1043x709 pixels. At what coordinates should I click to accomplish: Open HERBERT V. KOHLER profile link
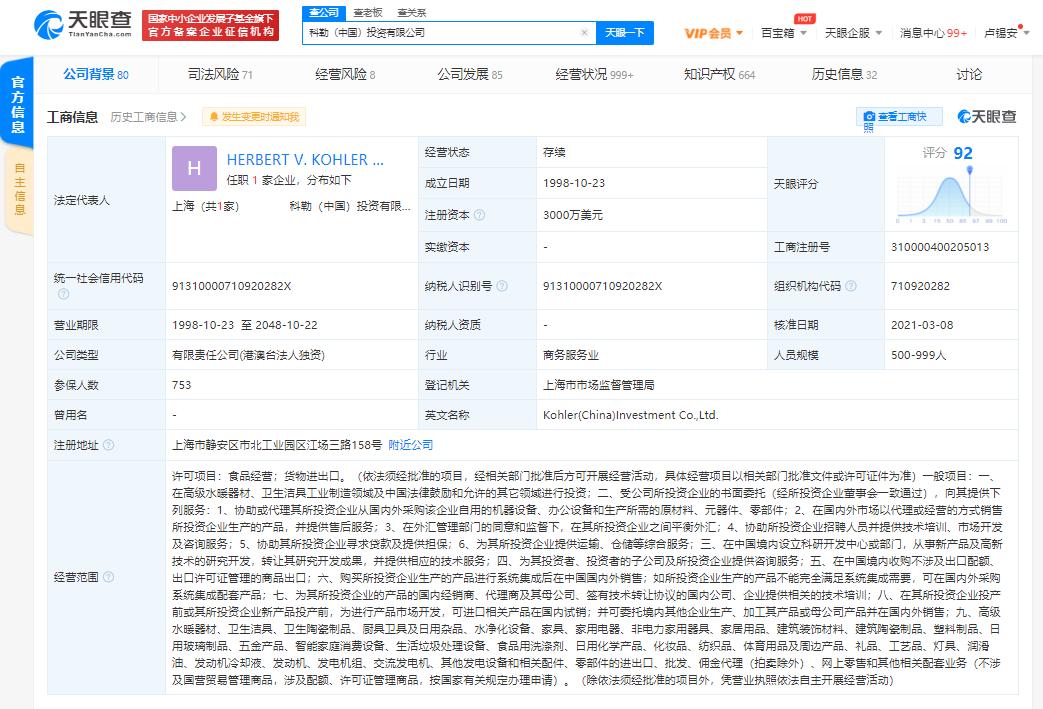(x=305, y=159)
